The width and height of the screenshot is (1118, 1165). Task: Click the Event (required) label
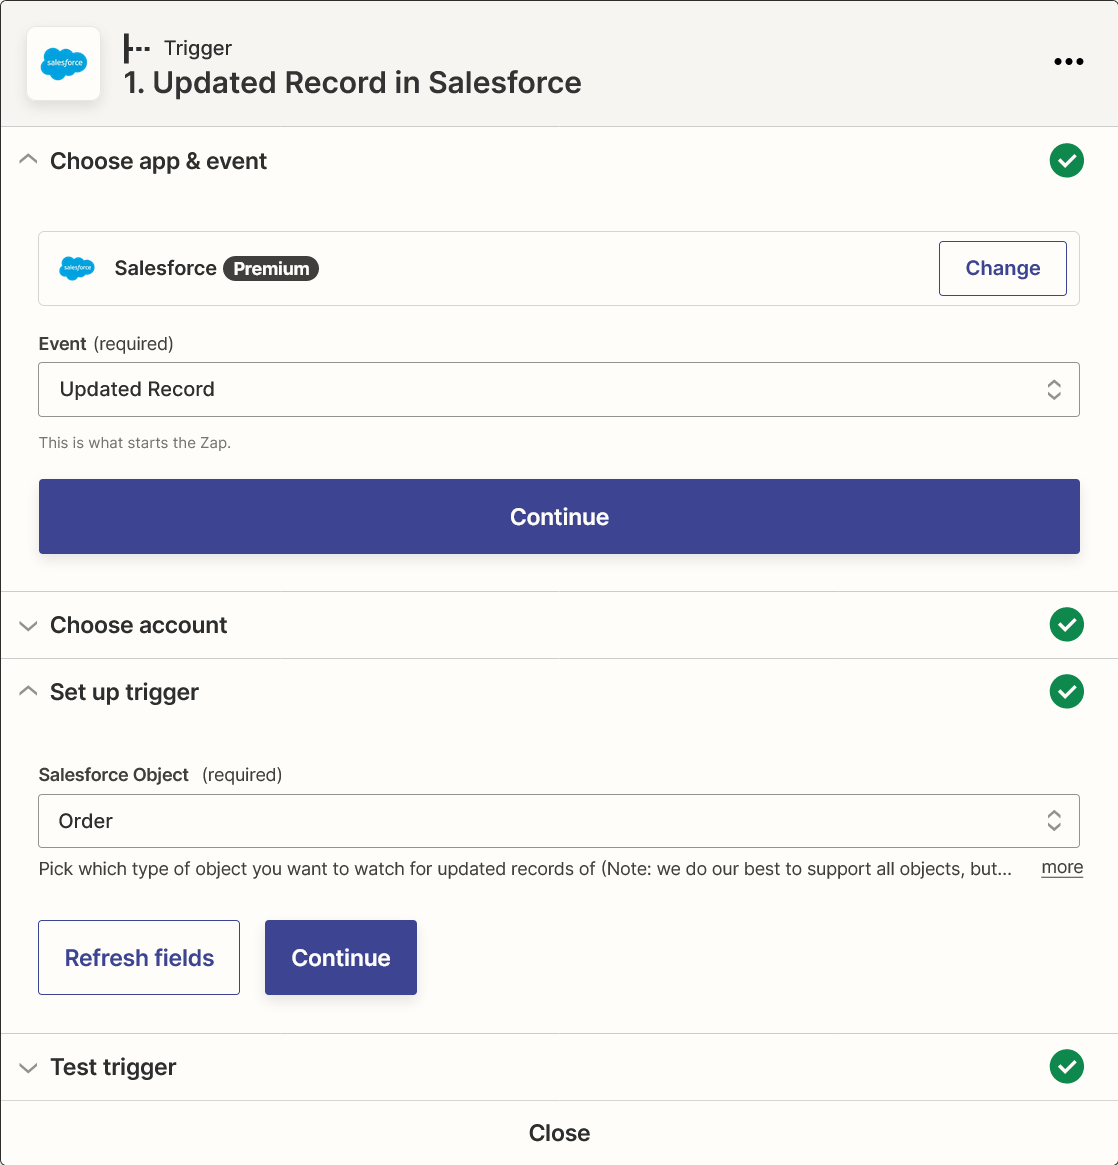(x=106, y=344)
